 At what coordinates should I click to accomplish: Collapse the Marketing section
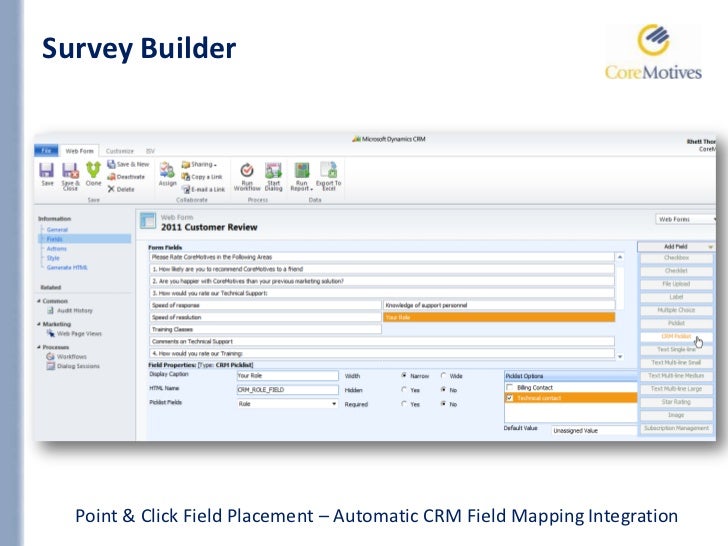coord(39,324)
